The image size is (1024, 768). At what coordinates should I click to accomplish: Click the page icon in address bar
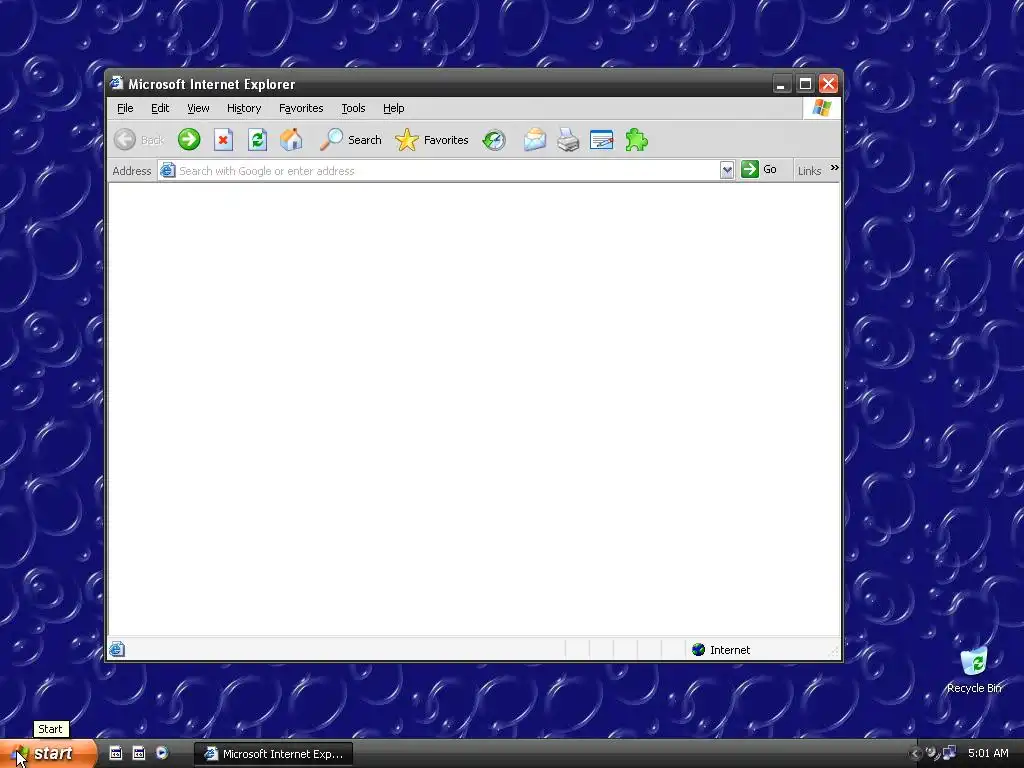pyautogui.click(x=168, y=170)
